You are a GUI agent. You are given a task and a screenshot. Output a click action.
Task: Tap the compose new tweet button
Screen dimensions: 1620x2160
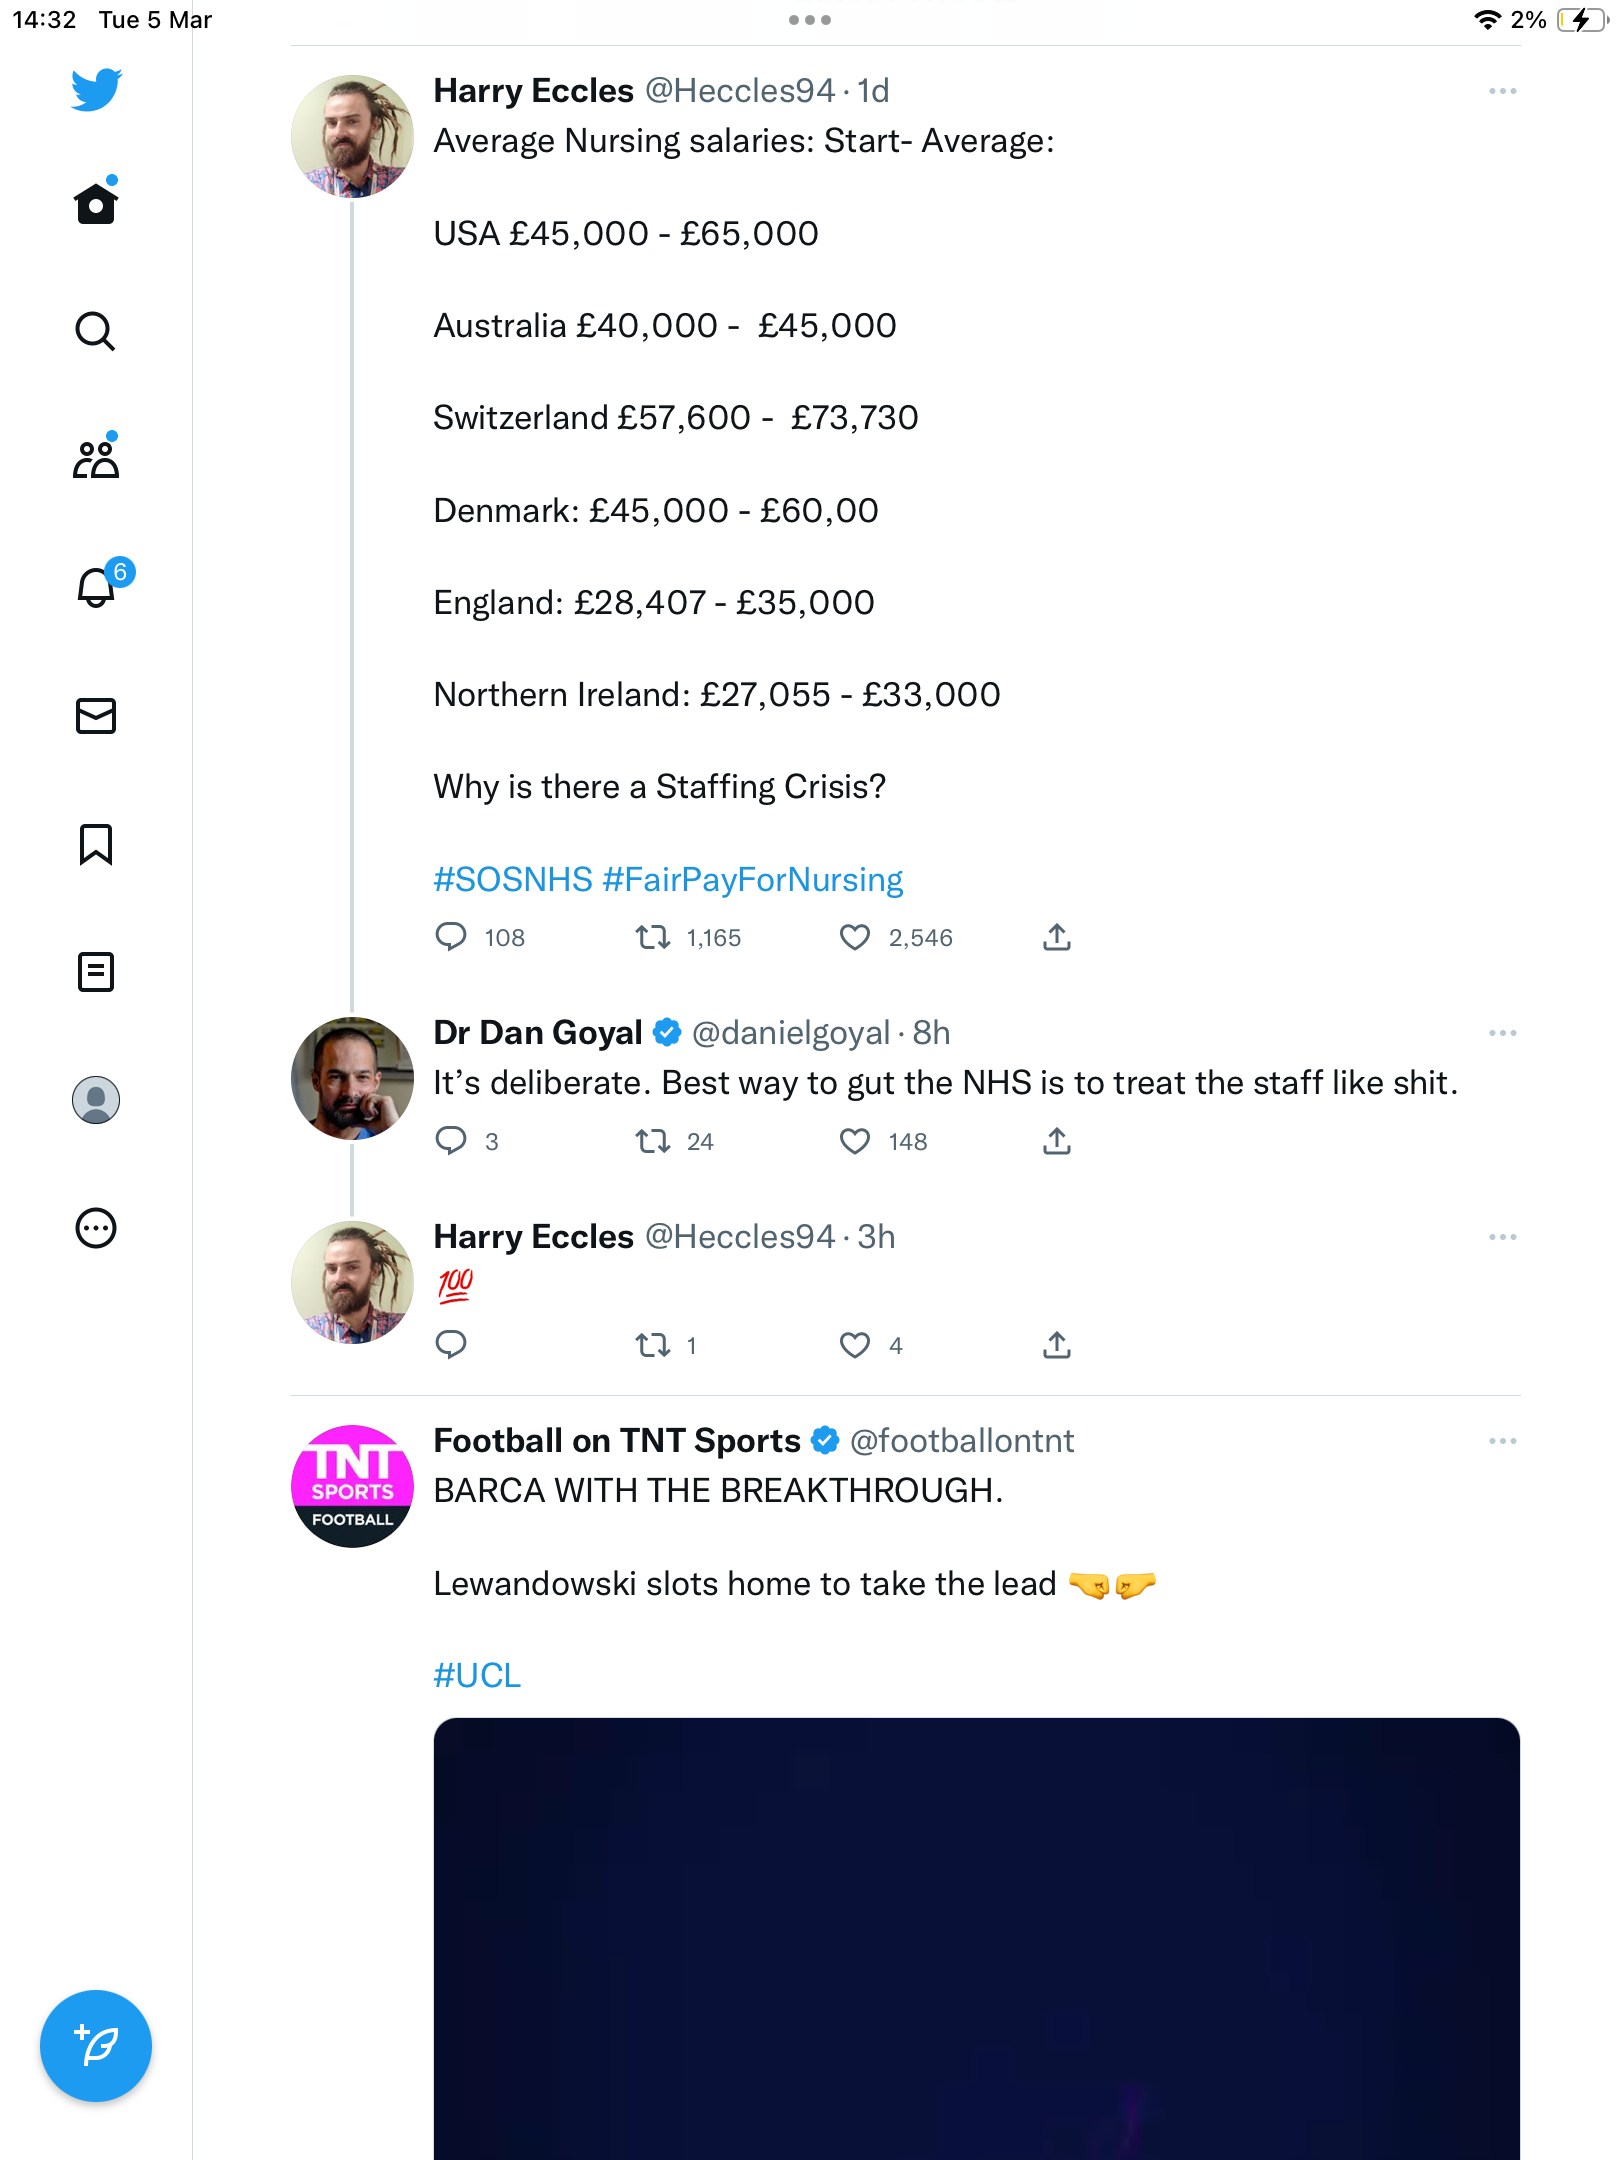[x=96, y=2046]
